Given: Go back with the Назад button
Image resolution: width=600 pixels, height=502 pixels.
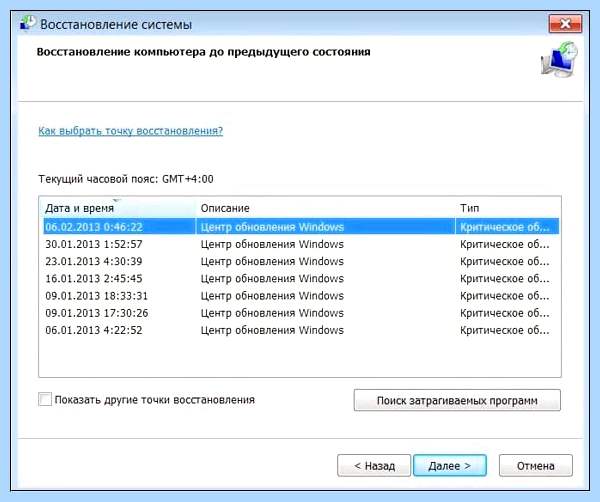Looking at the screenshot, I should 374,465.
